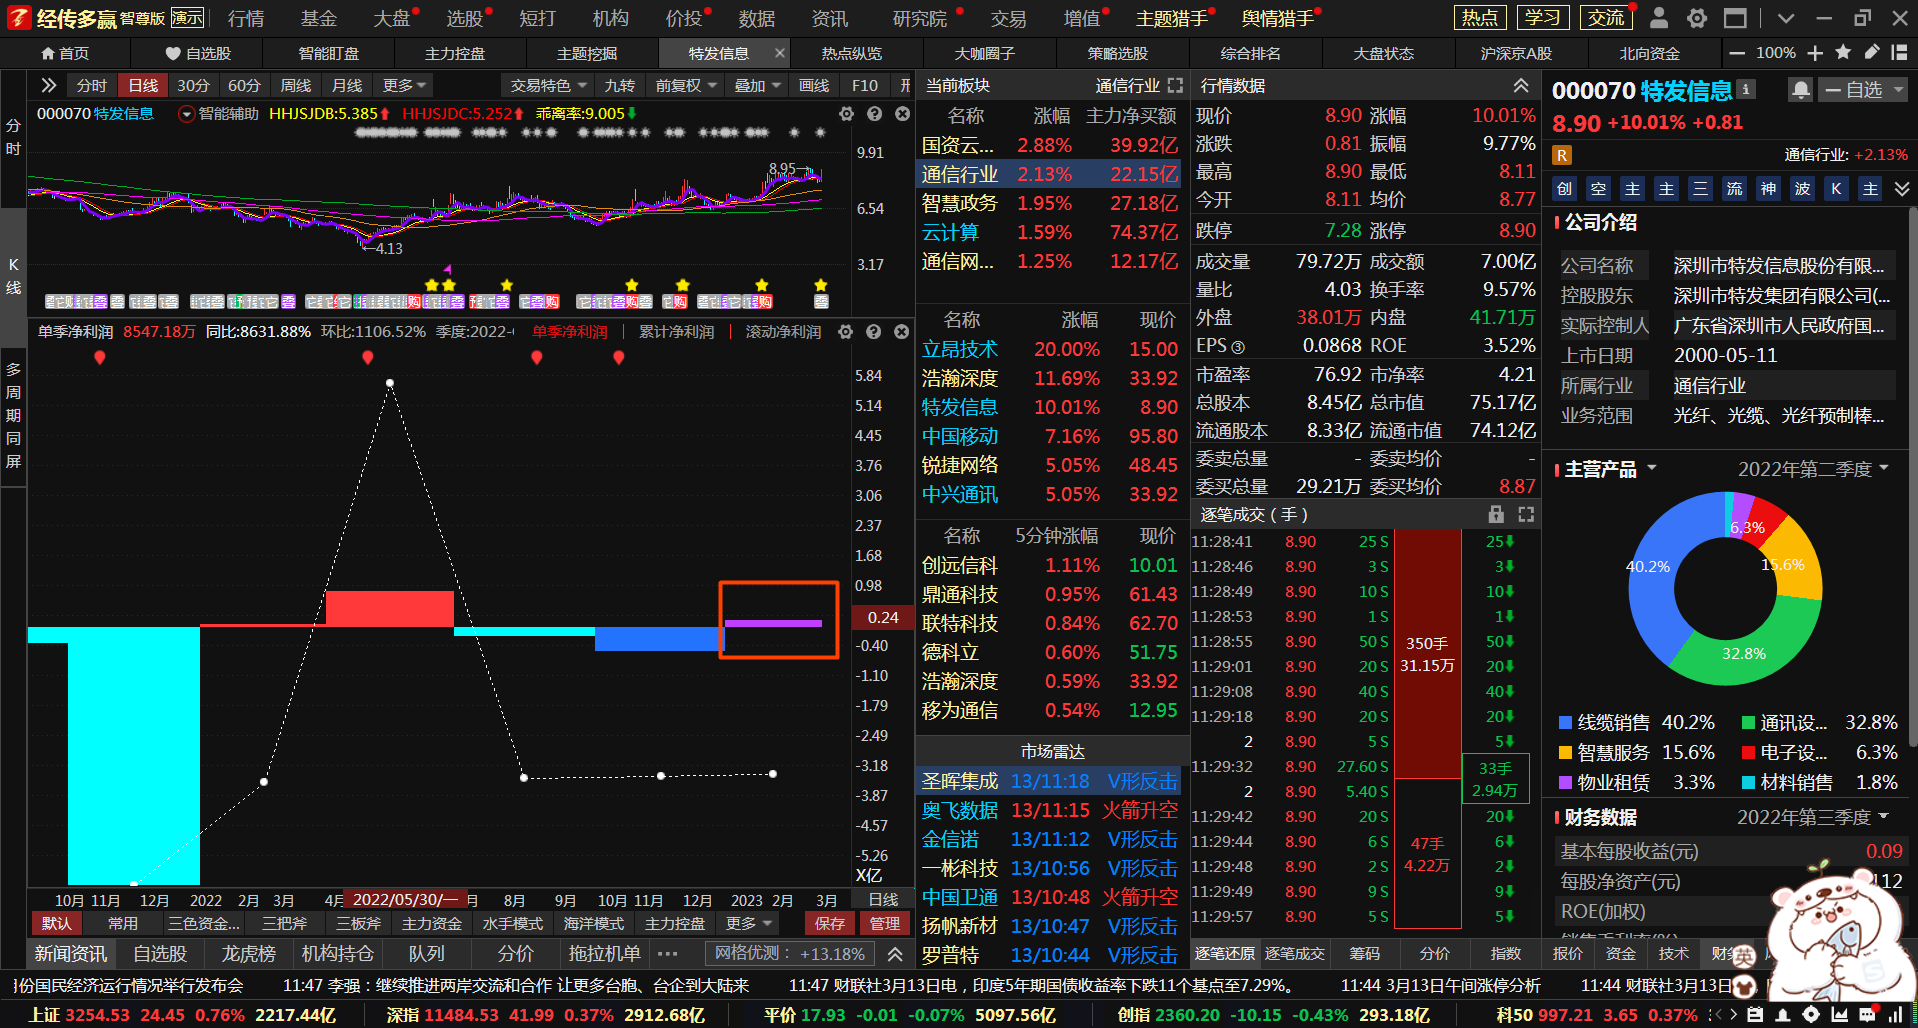The width and height of the screenshot is (1918, 1028).
Task: Open net profit panel settings gear
Action: (x=846, y=332)
